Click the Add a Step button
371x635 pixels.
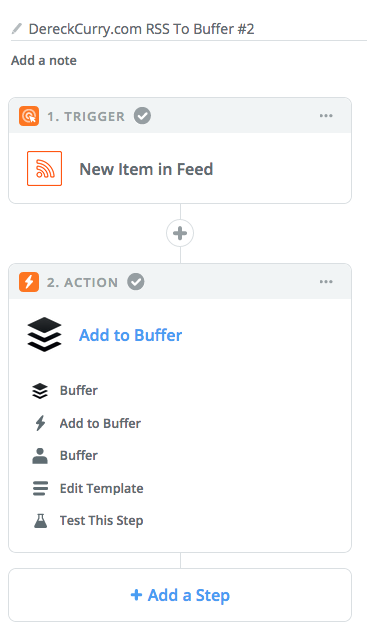[x=180, y=595]
